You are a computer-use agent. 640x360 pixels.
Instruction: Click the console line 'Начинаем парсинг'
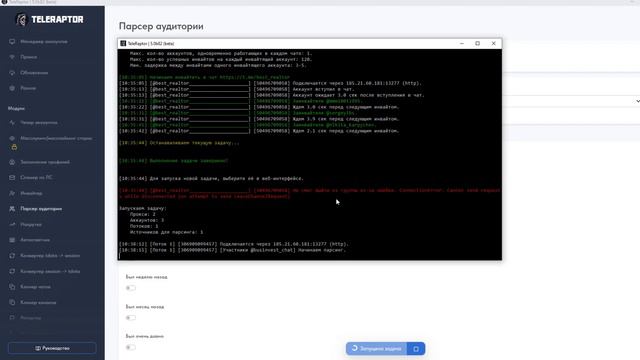point(232,250)
